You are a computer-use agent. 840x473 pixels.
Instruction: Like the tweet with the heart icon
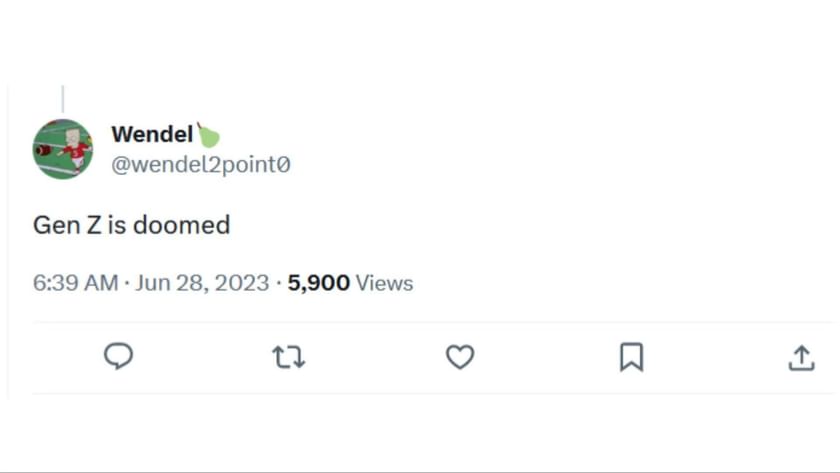[x=459, y=356]
